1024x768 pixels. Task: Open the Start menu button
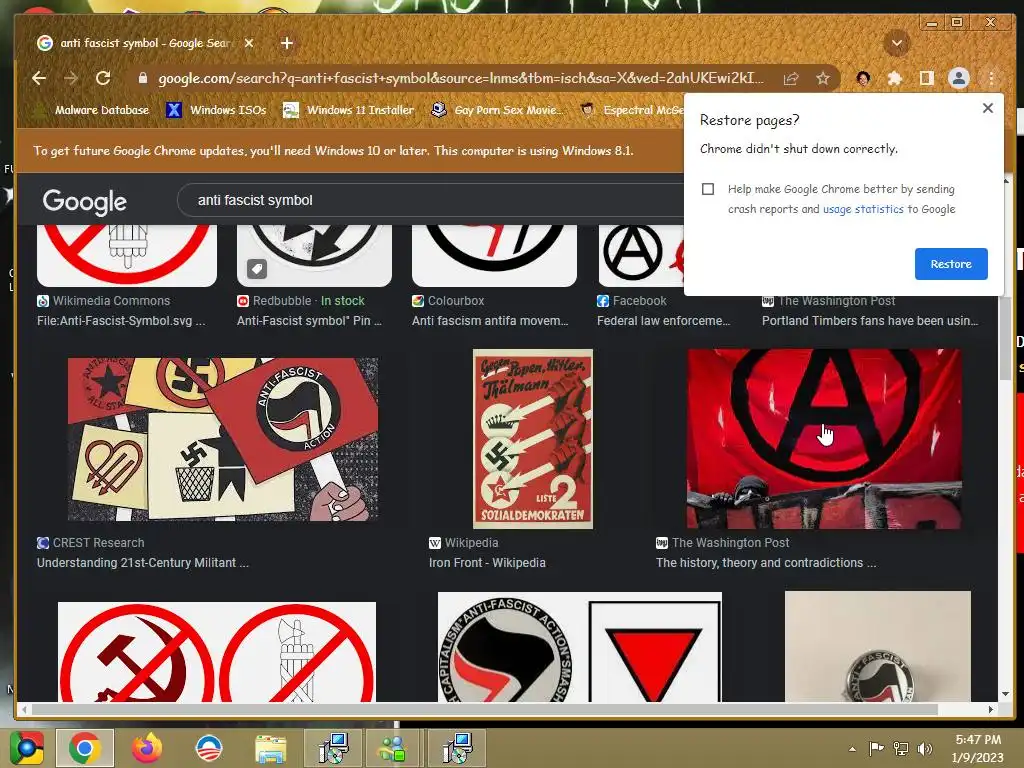(x=27, y=748)
